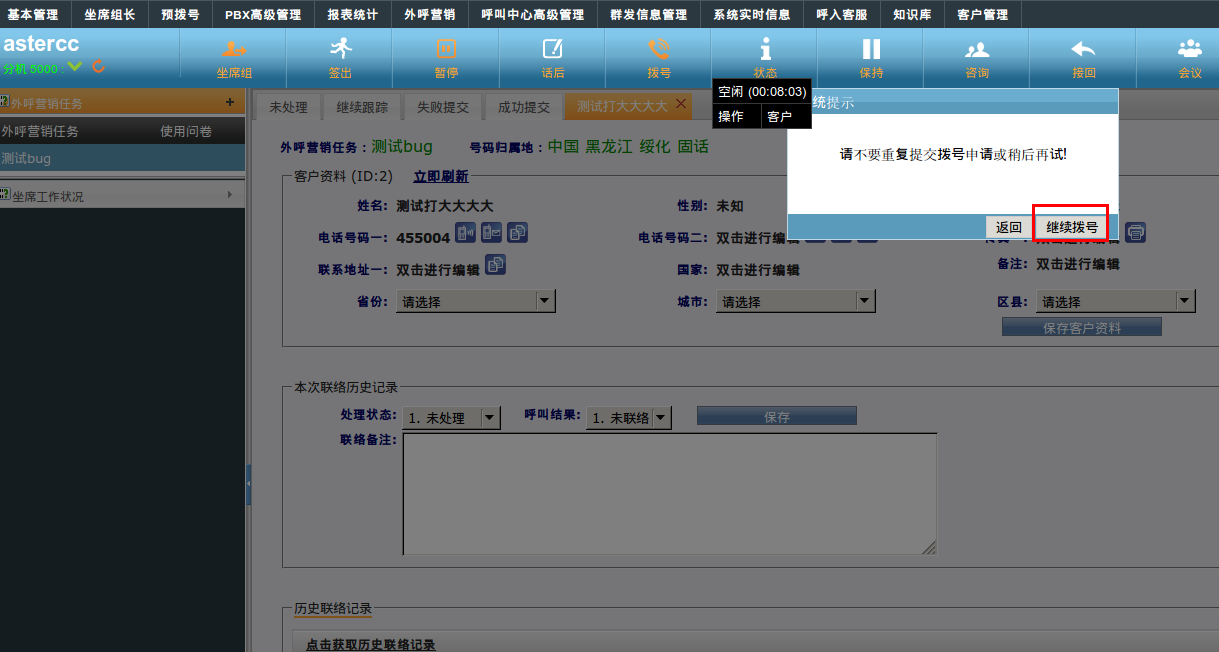Click the dial icon next to phone 455004
The height and width of the screenshot is (652, 1219).
(466, 234)
